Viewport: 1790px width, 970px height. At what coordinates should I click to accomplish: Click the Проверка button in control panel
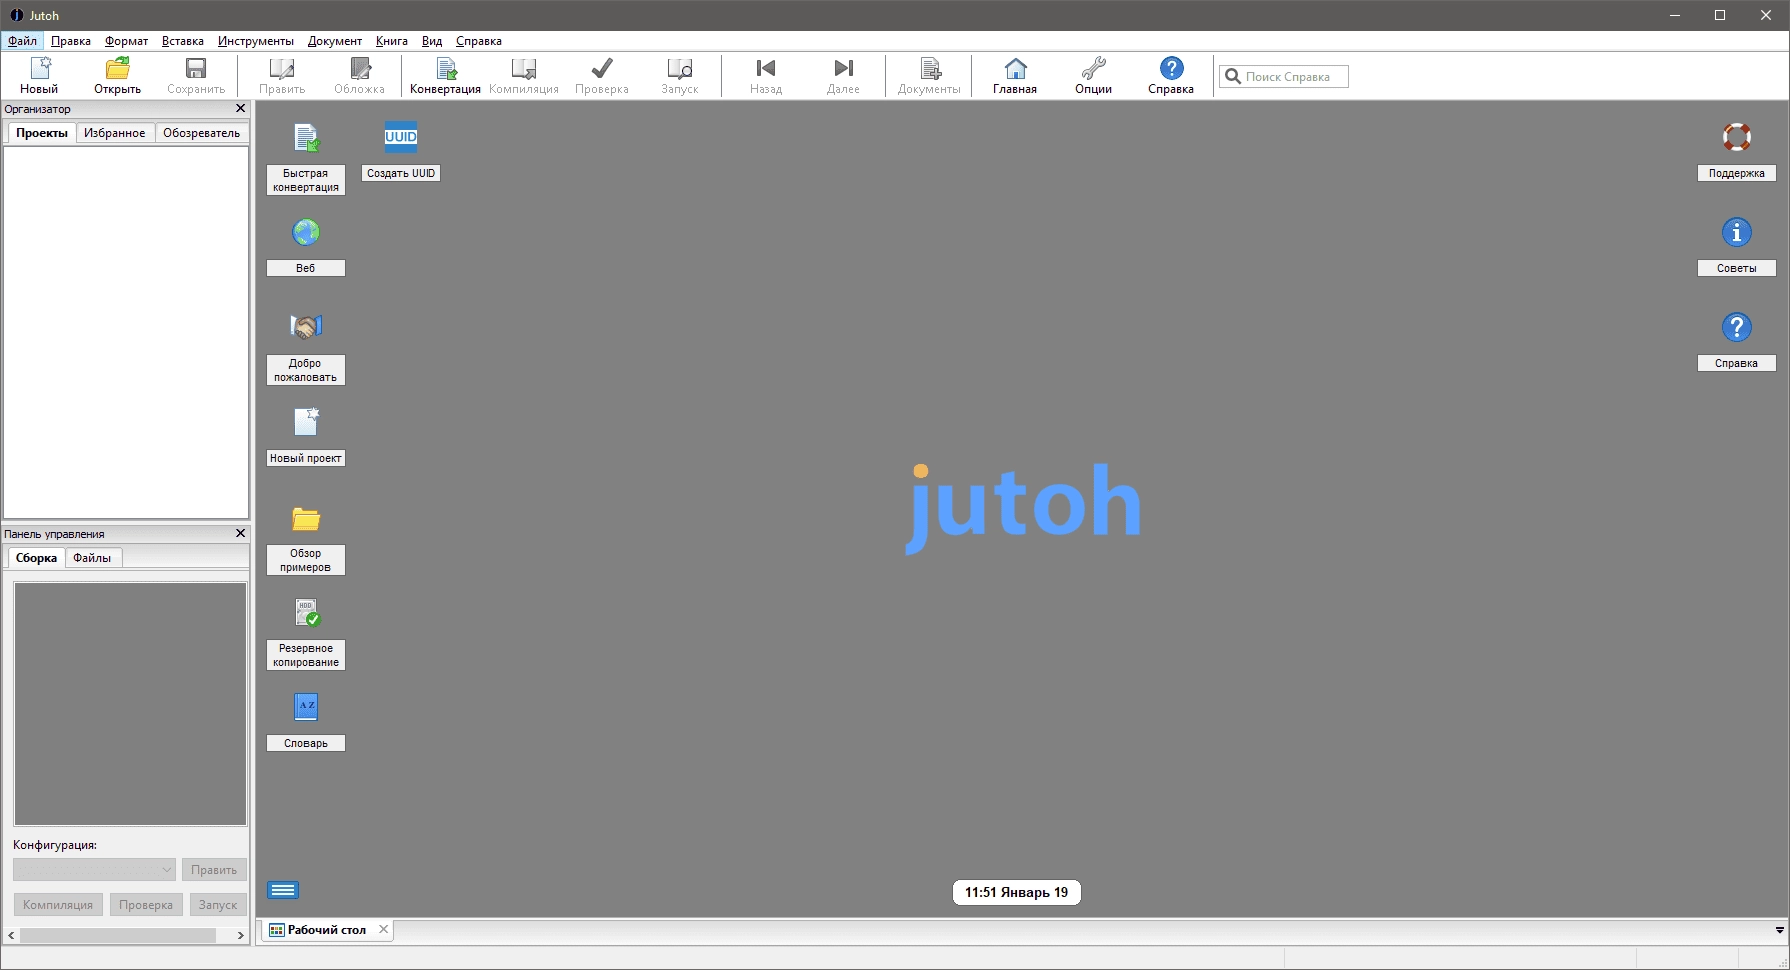click(x=146, y=905)
